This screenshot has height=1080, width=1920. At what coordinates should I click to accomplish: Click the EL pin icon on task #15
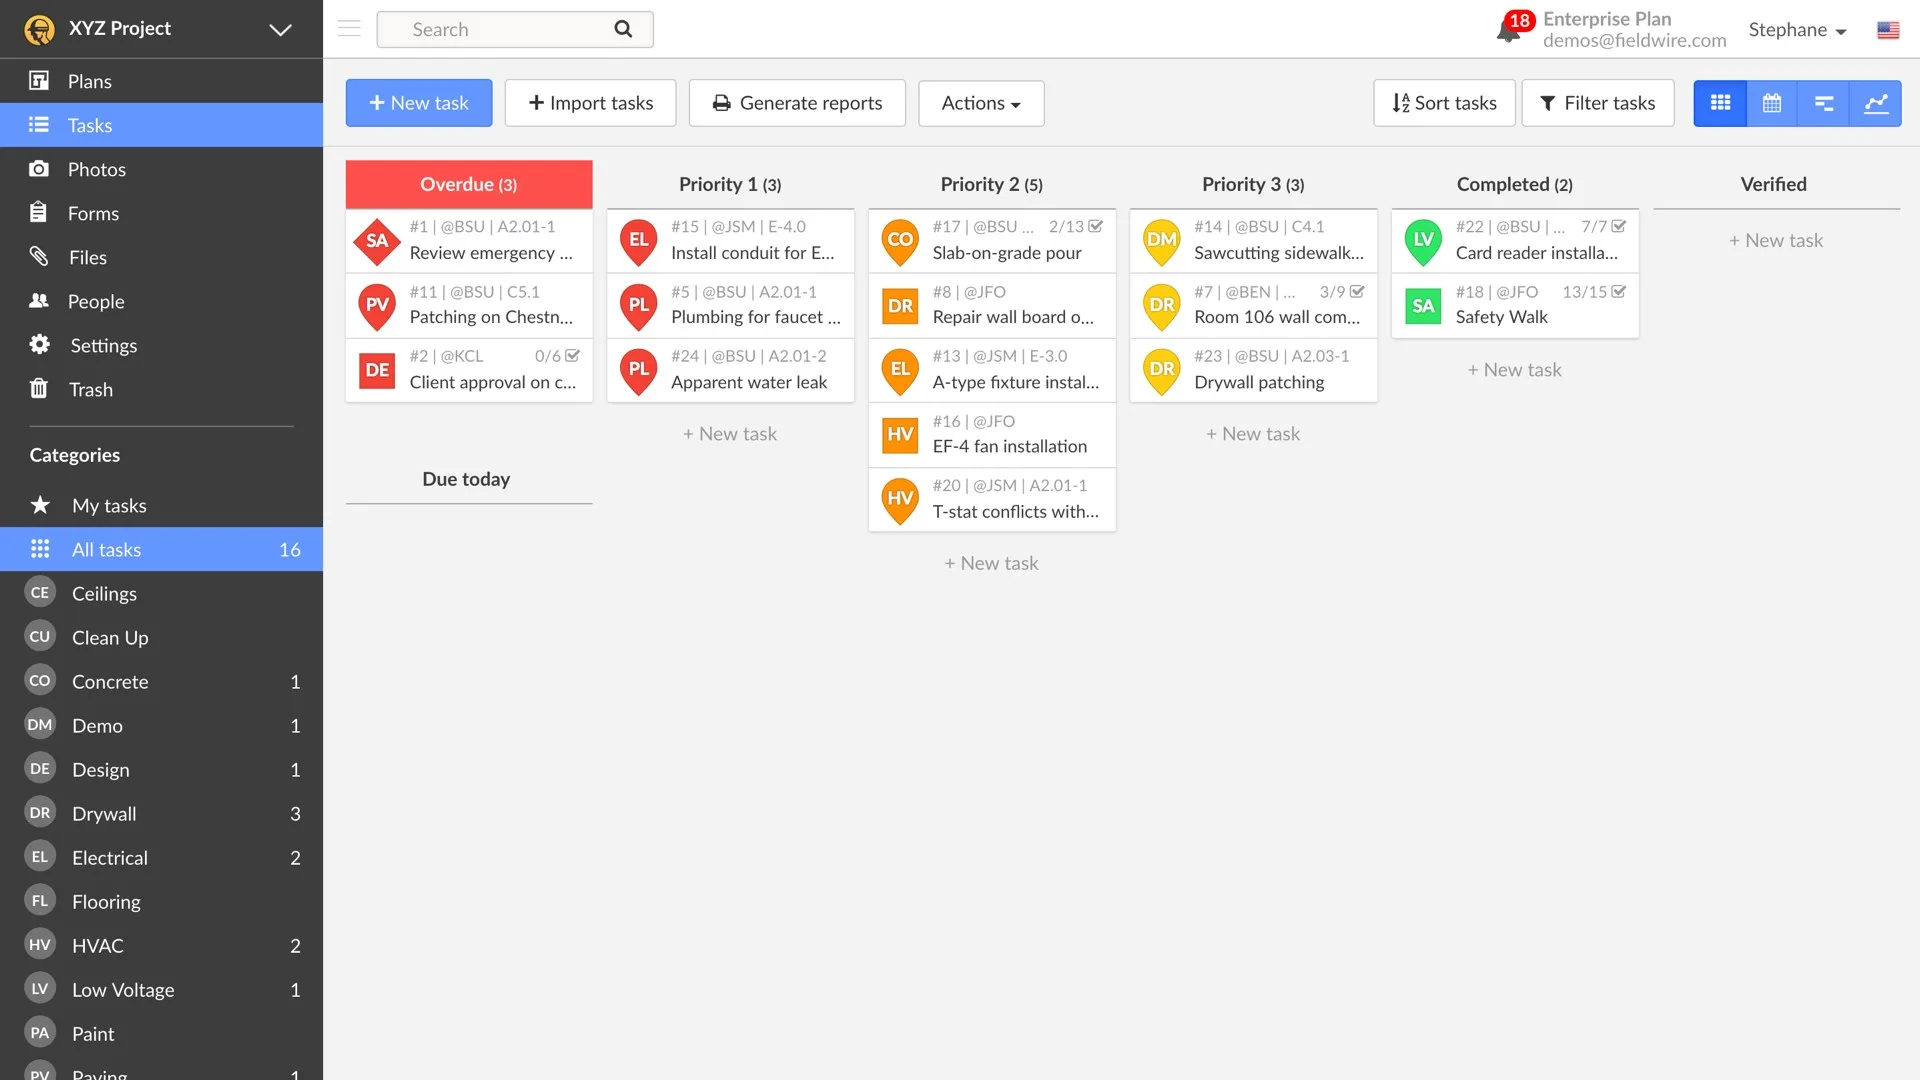click(x=639, y=241)
